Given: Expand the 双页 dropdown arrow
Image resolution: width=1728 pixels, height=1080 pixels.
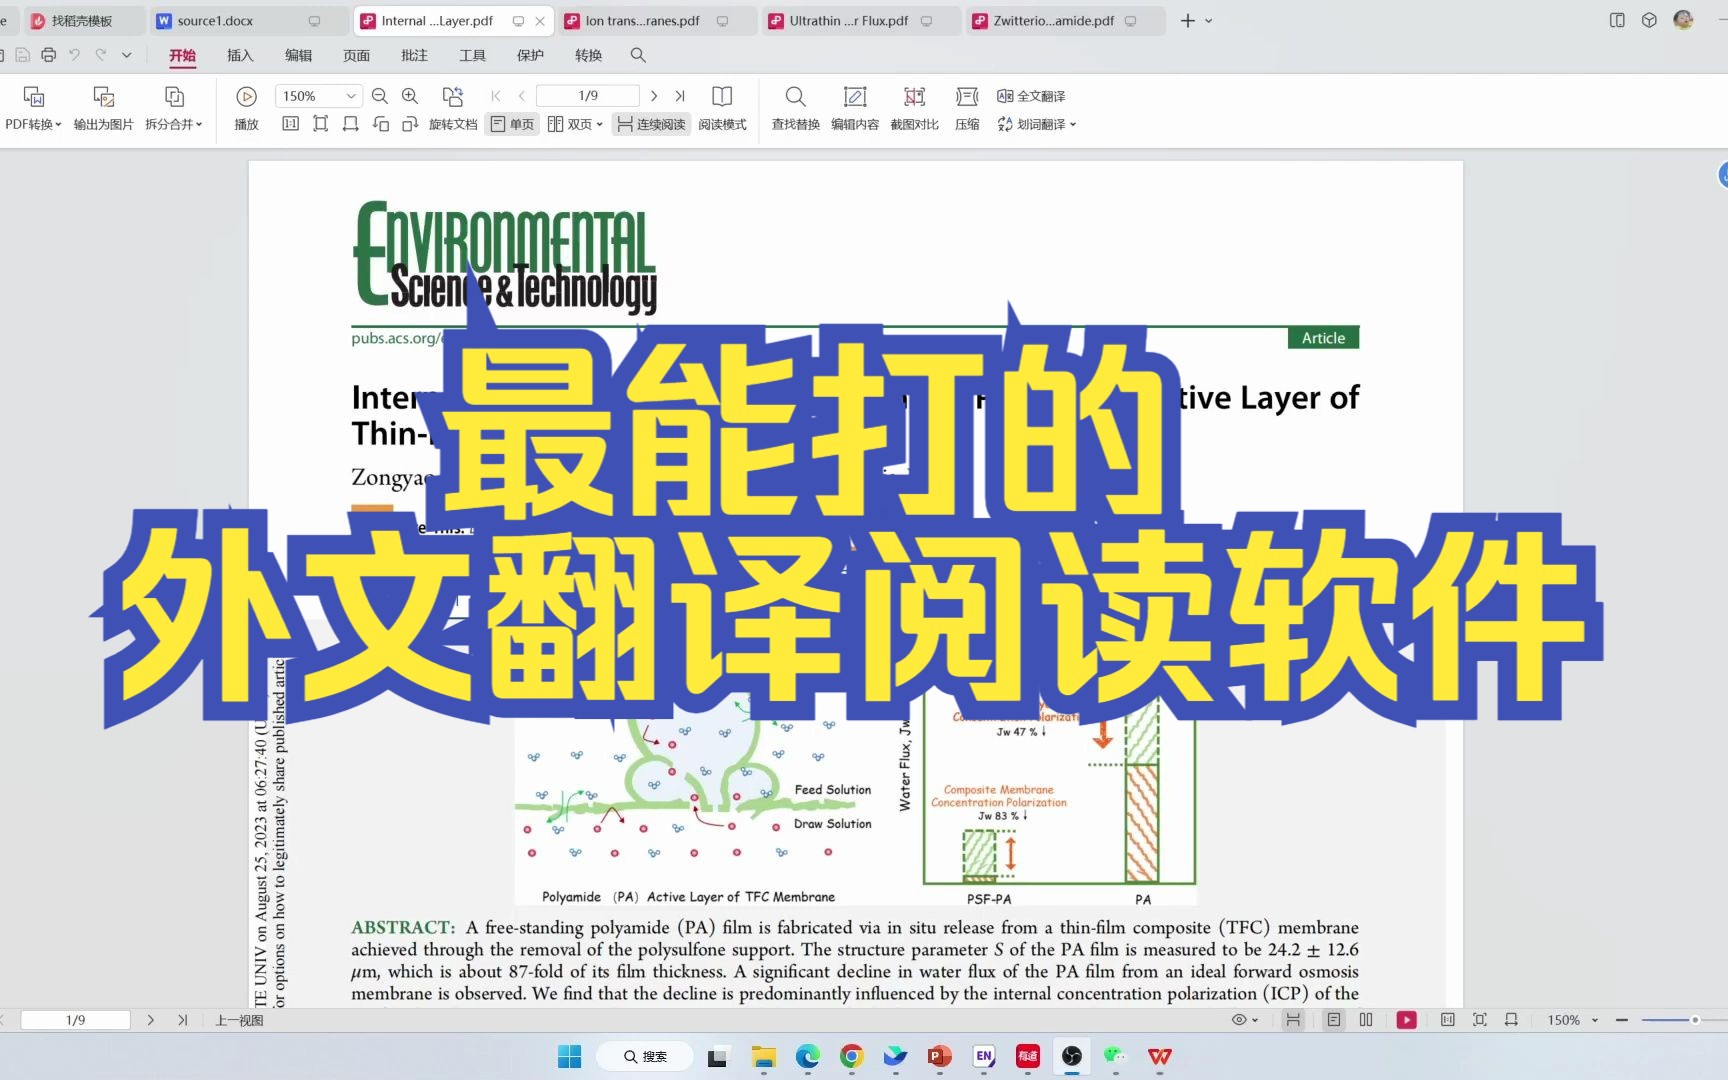Looking at the screenshot, I should (599, 125).
